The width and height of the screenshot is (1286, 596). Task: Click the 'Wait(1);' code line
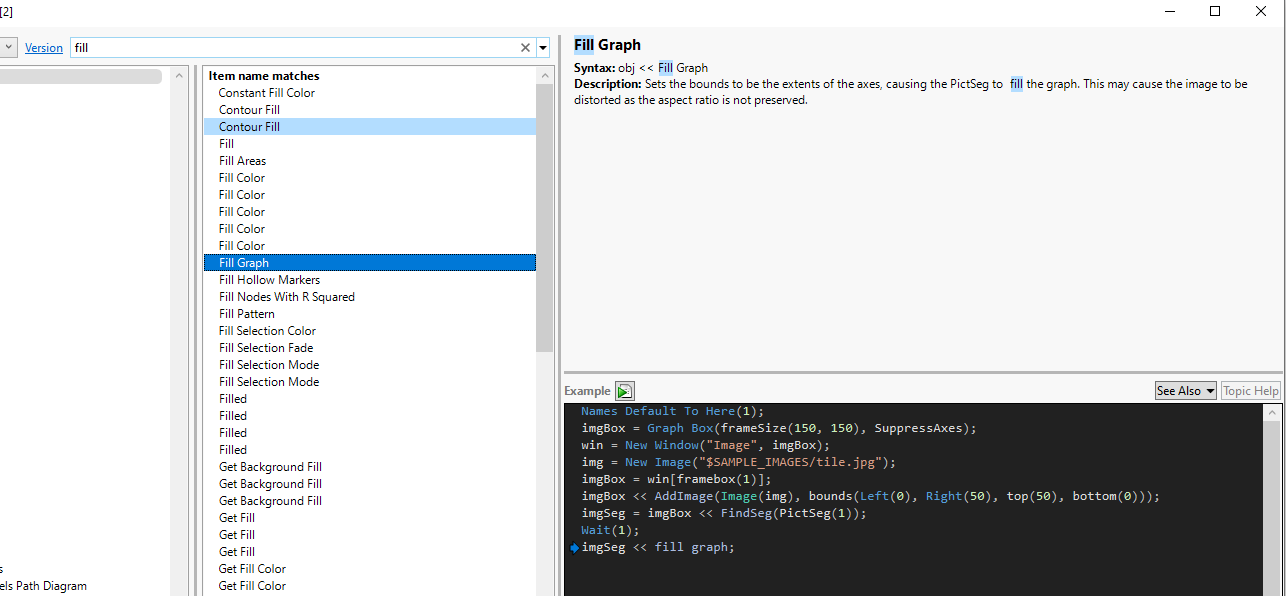pyautogui.click(x=610, y=530)
